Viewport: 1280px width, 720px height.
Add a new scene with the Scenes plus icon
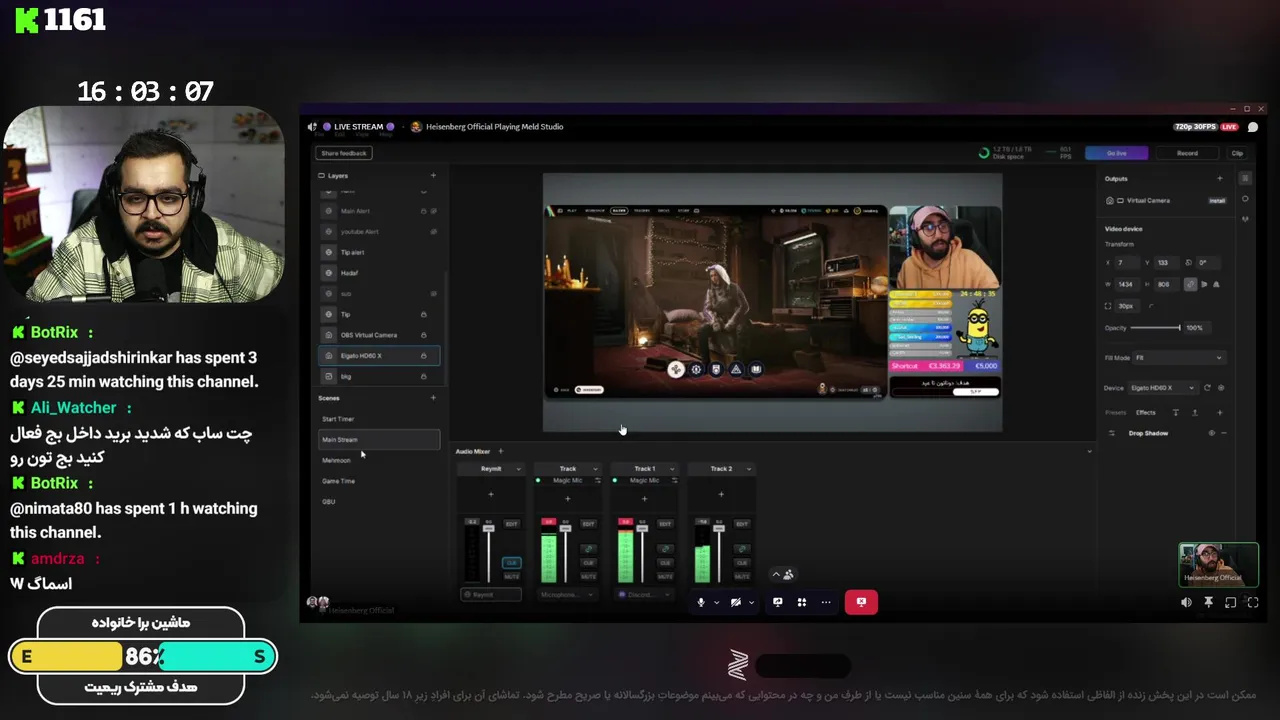coord(433,398)
